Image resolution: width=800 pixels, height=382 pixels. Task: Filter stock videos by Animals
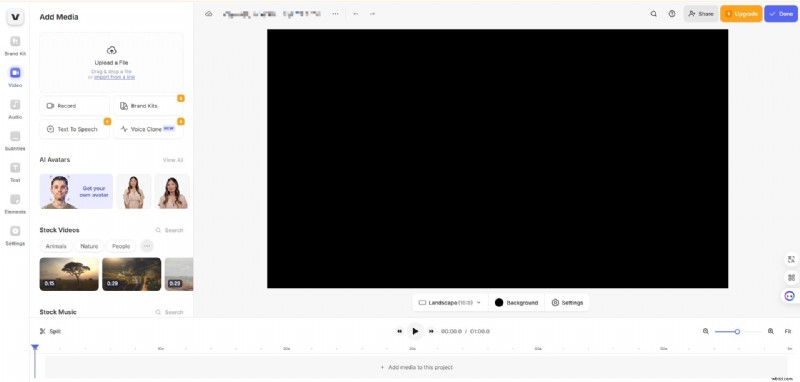coord(56,246)
